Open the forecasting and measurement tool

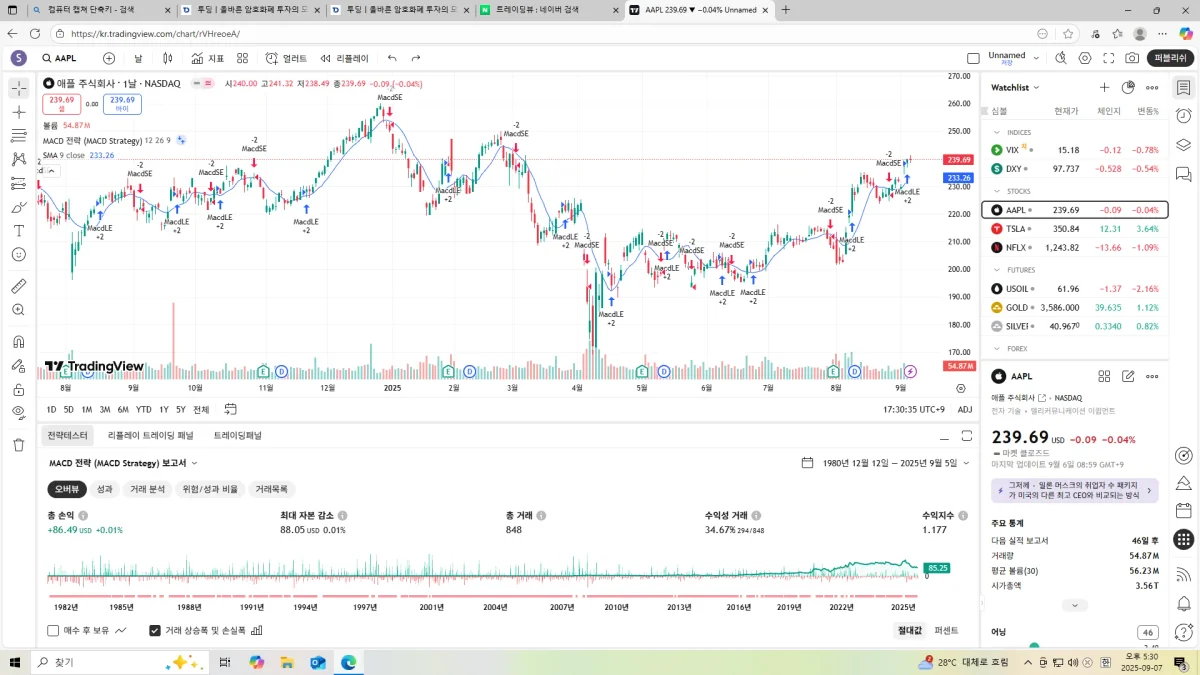[19, 183]
